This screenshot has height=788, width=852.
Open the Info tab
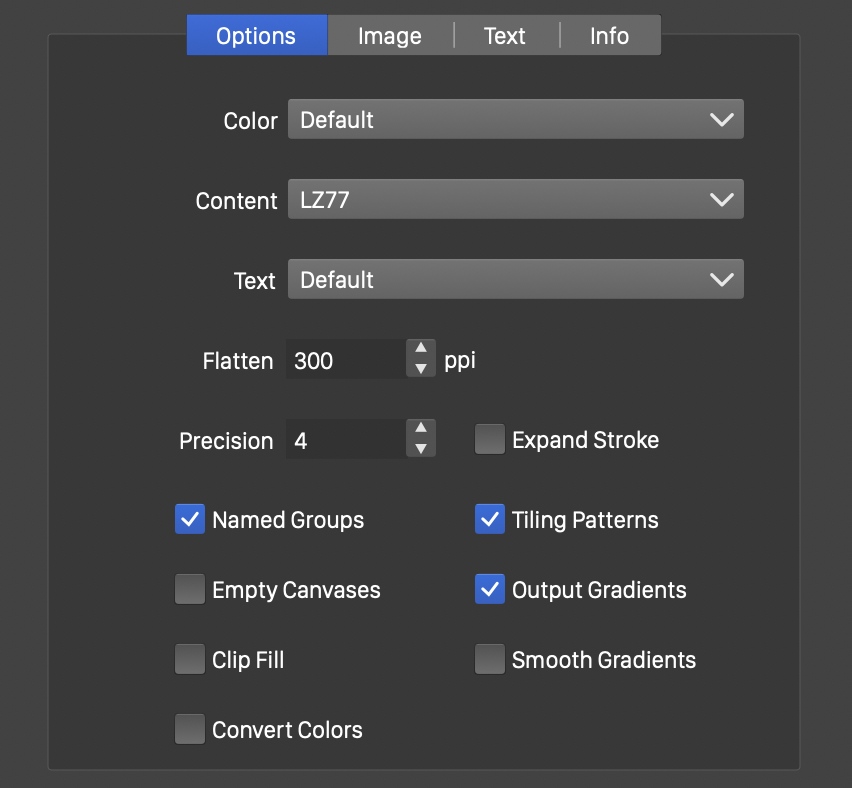point(609,36)
